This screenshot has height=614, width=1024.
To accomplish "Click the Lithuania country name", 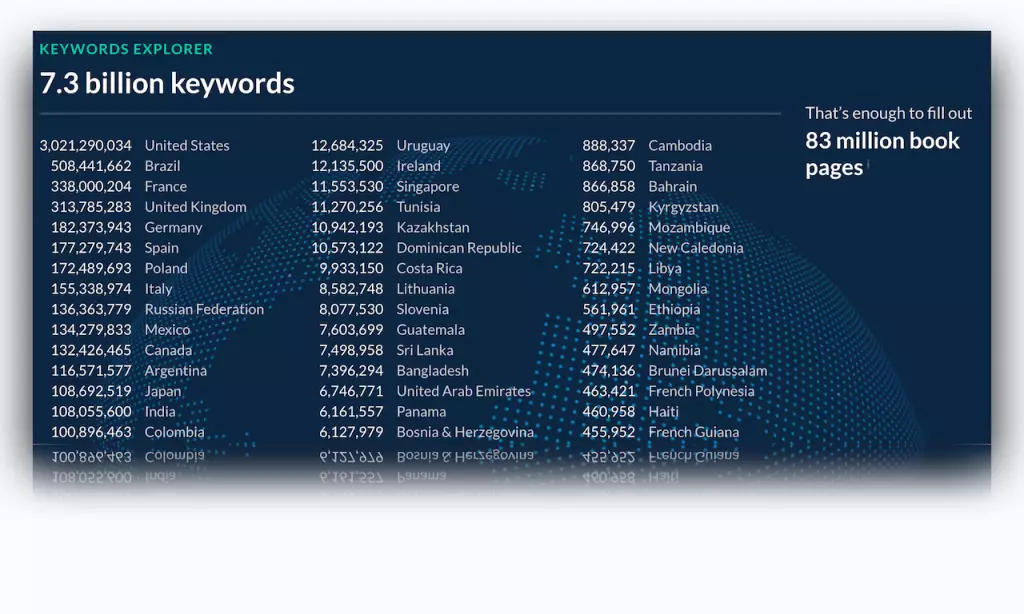I will coord(425,289).
